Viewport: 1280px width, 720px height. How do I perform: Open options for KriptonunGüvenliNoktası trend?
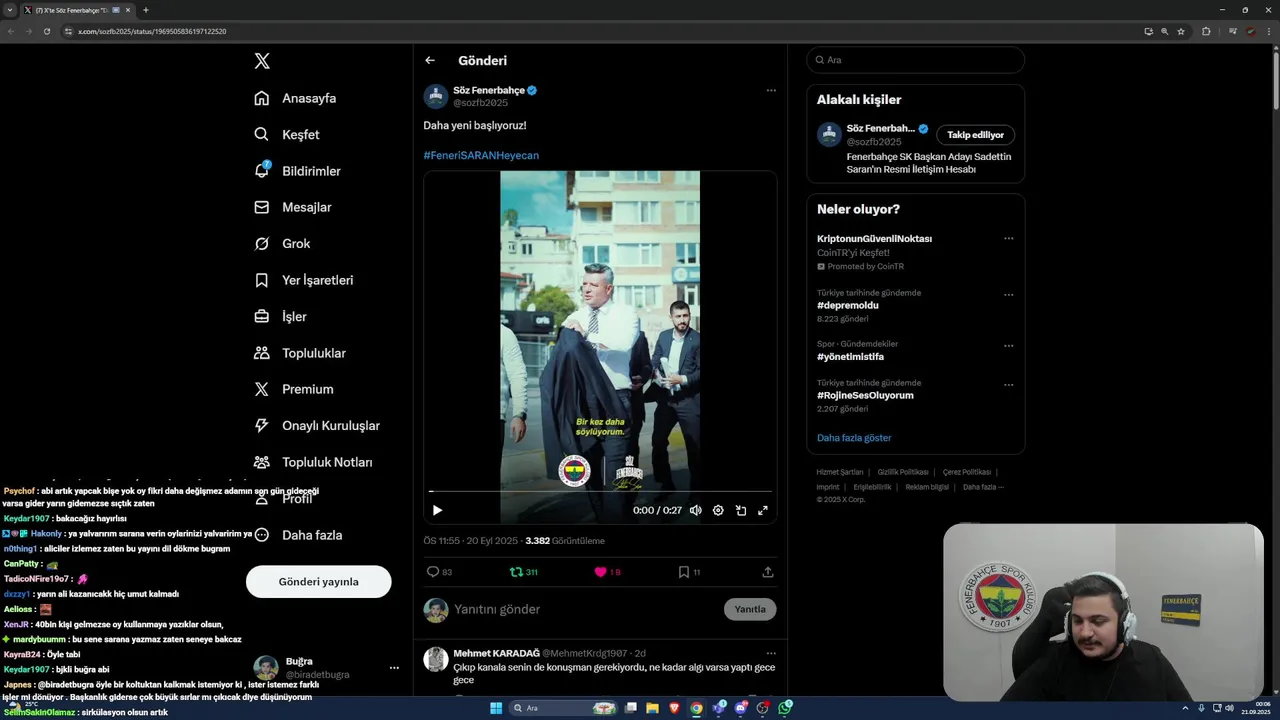(x=1009, y=238)
